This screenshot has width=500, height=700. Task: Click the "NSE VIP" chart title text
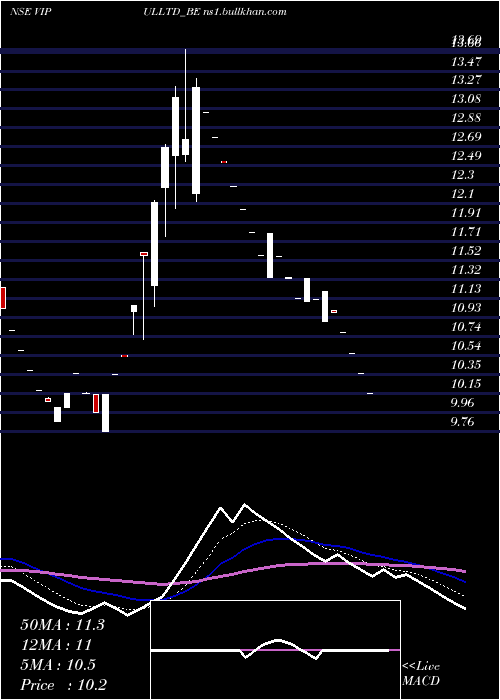30,12
